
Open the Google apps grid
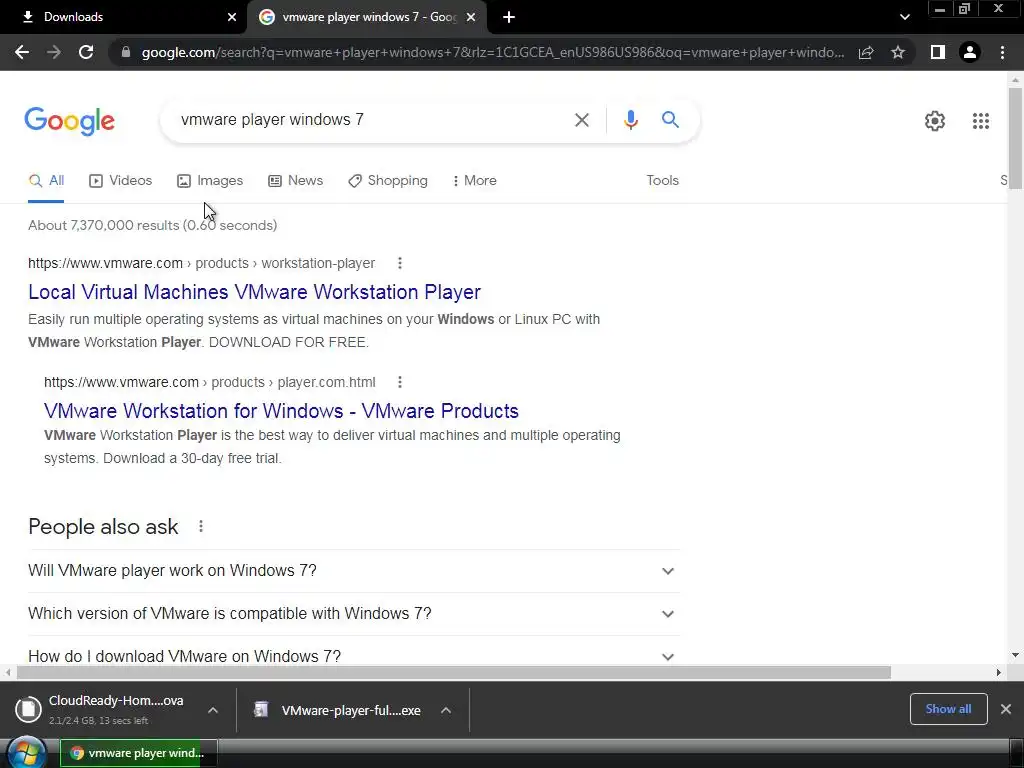981,121
